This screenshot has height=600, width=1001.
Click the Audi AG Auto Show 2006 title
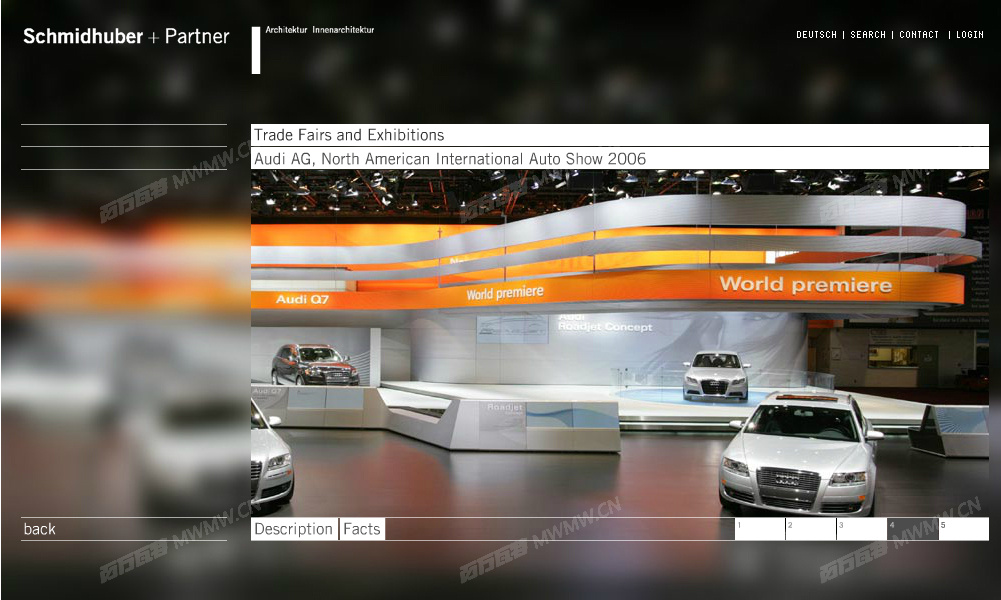point(619,158)
